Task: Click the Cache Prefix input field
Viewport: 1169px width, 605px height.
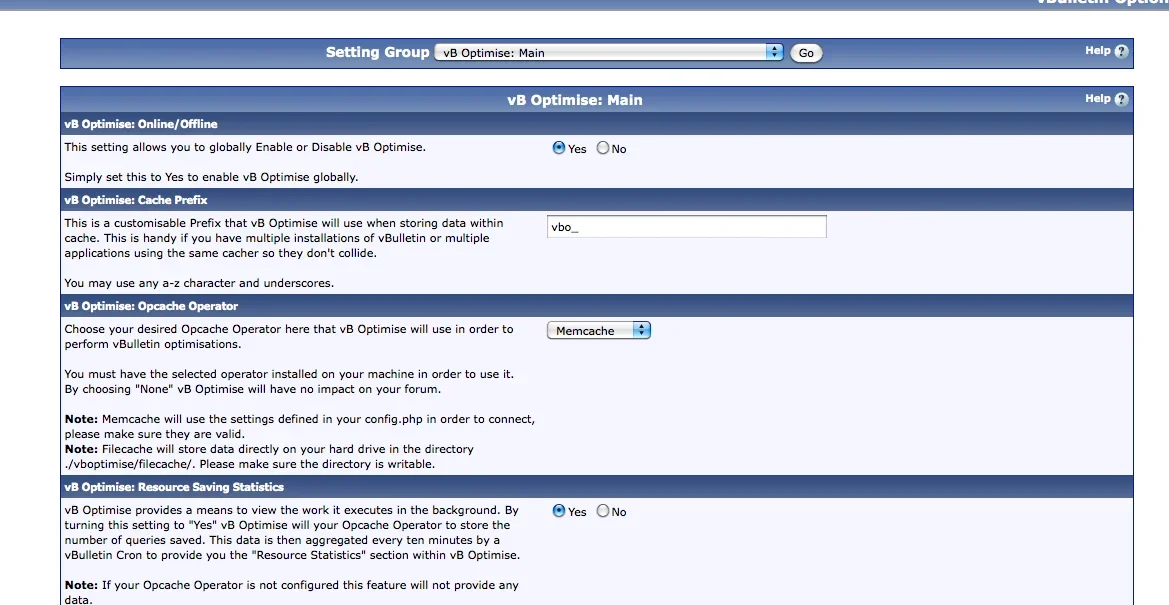Action: tap(687, 227)
